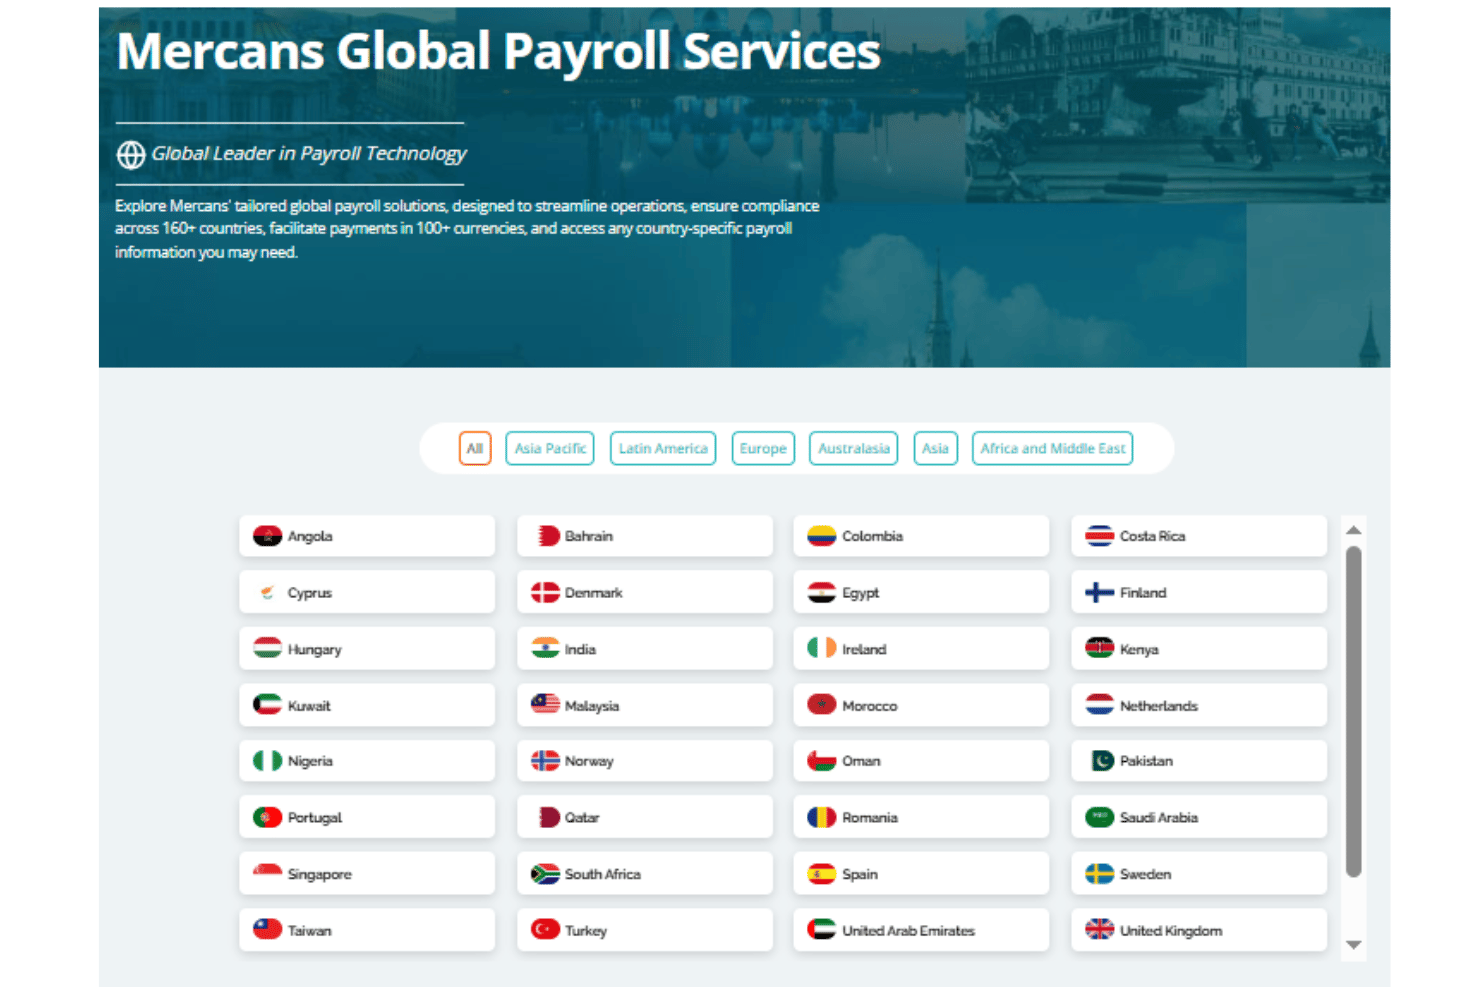
Task: Click the Turkey flag icon
Action: coord(545,930)
